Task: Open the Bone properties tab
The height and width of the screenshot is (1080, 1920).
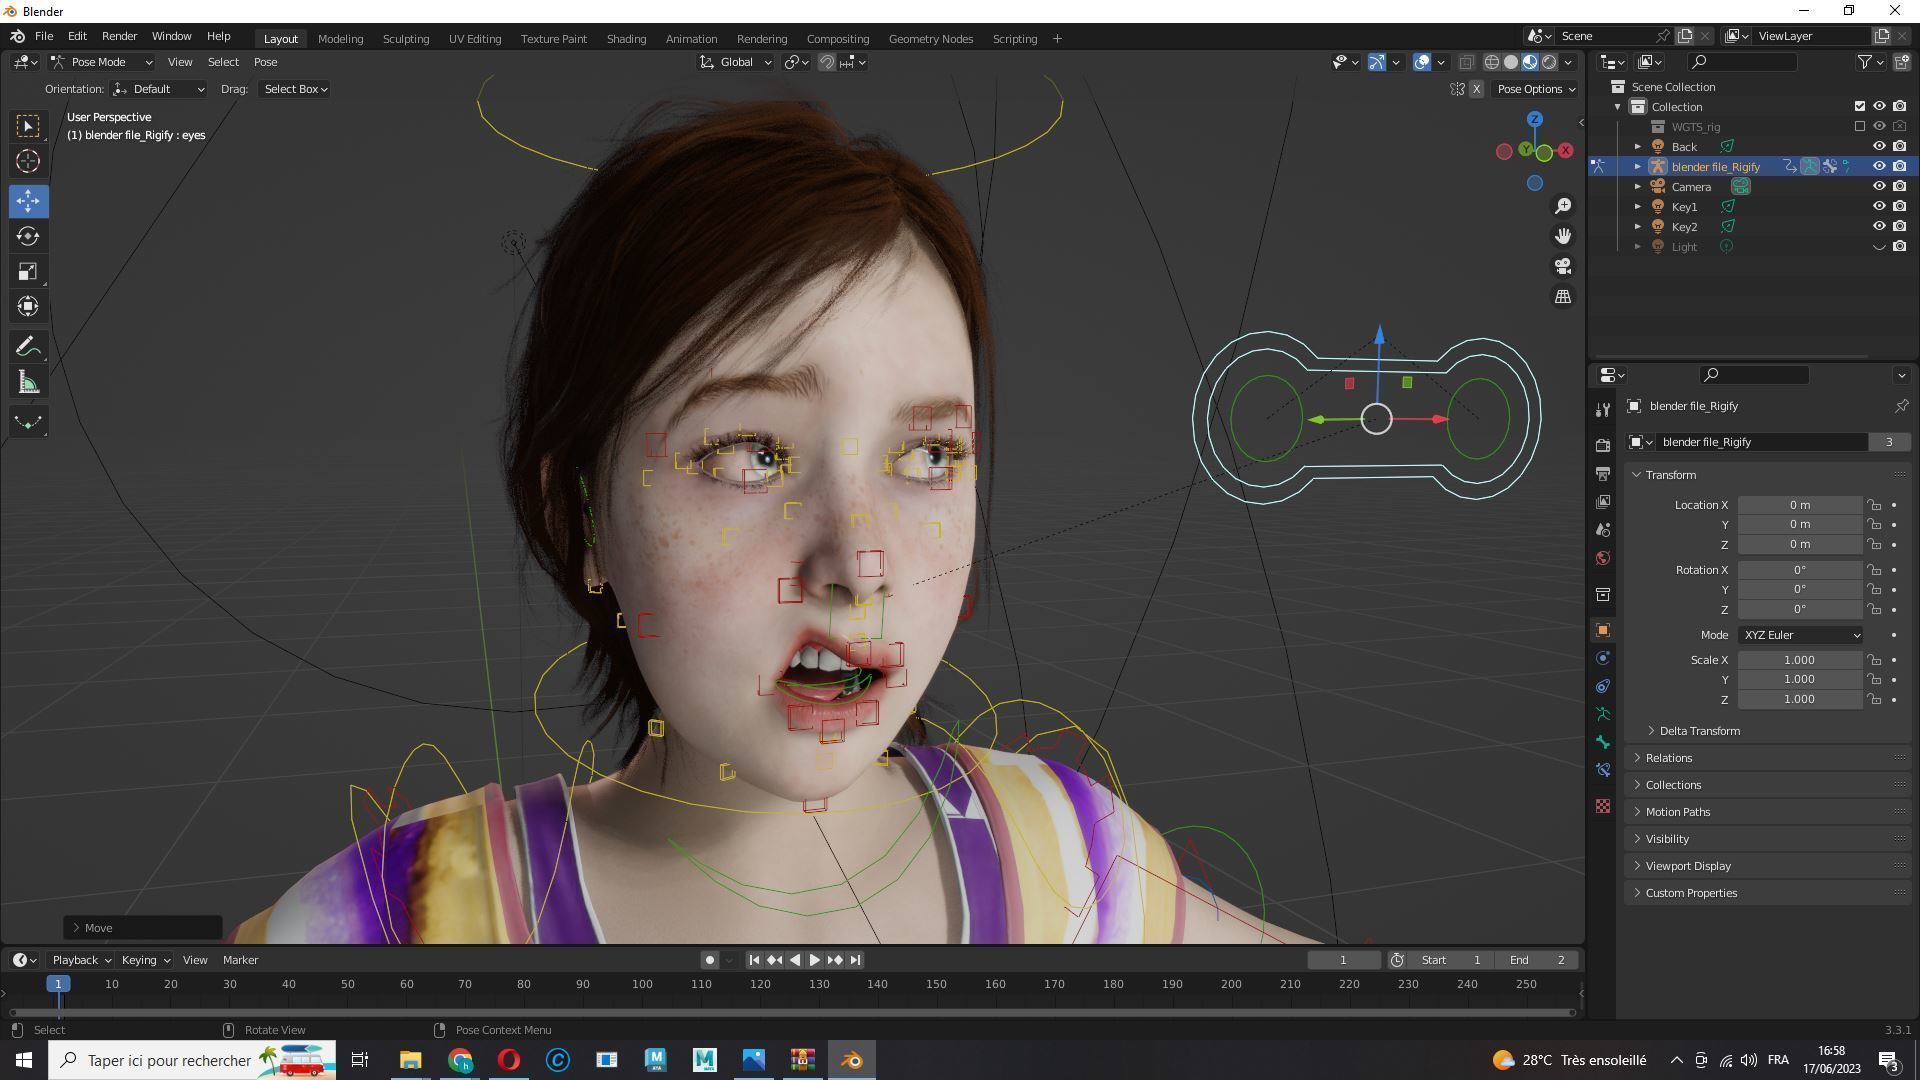Action: [1603, 742]
